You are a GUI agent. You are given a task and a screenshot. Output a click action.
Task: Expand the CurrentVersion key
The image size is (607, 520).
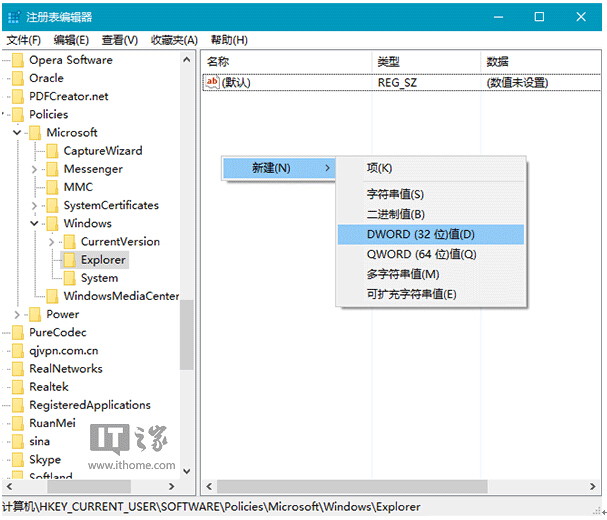click(x=52, y=242)
